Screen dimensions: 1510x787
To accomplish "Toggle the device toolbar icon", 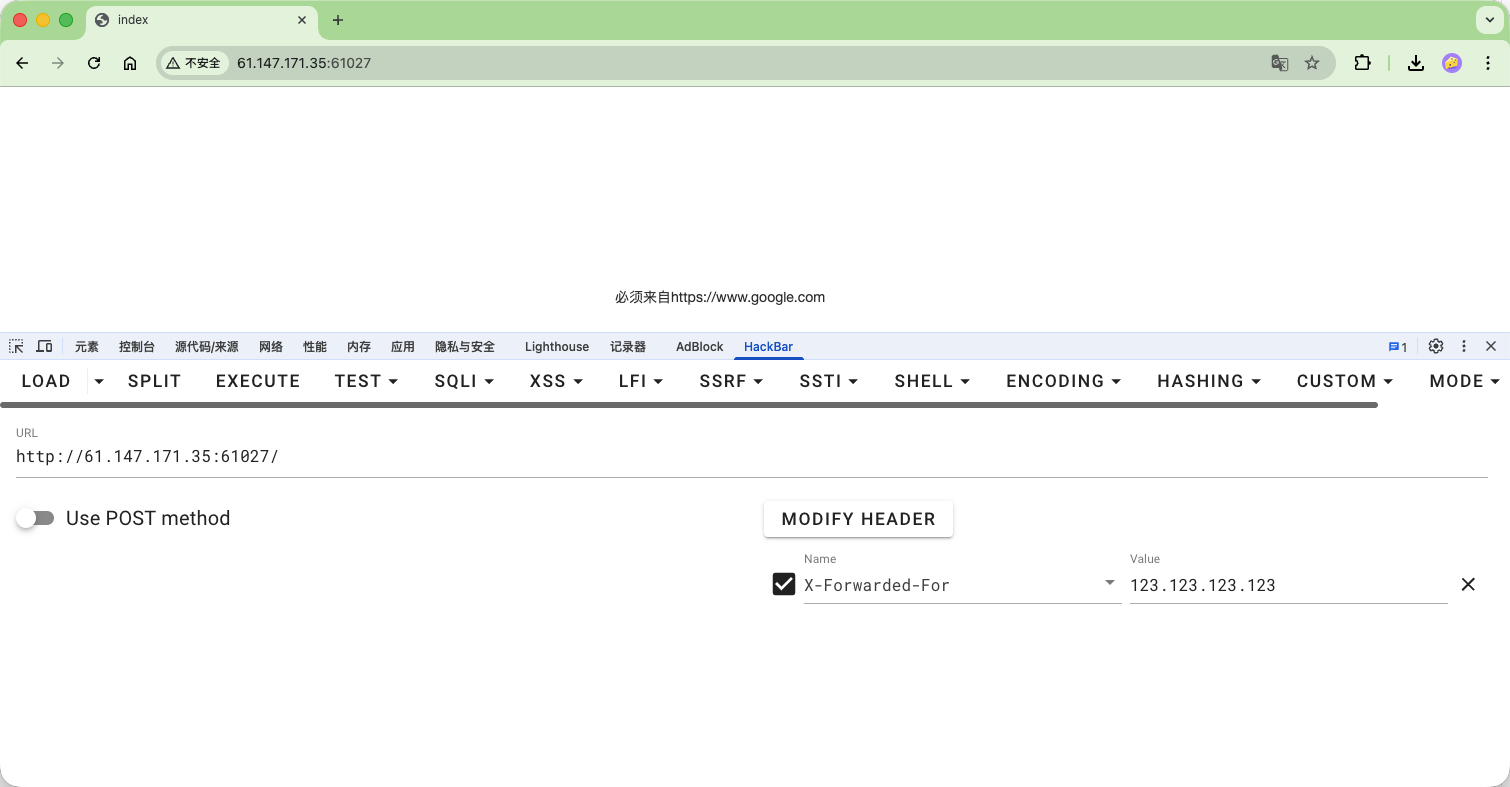I will coord(44,346).
